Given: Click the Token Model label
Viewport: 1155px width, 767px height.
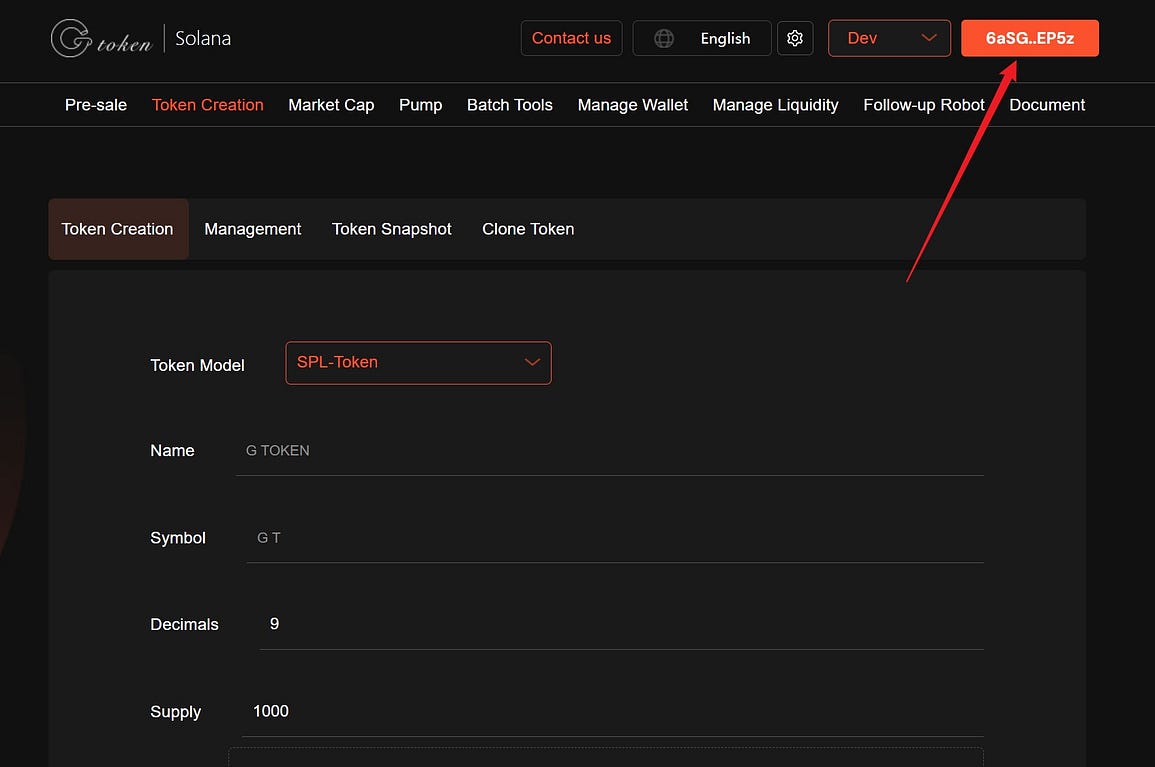Looking at the screenshot, I should [197, 365].
